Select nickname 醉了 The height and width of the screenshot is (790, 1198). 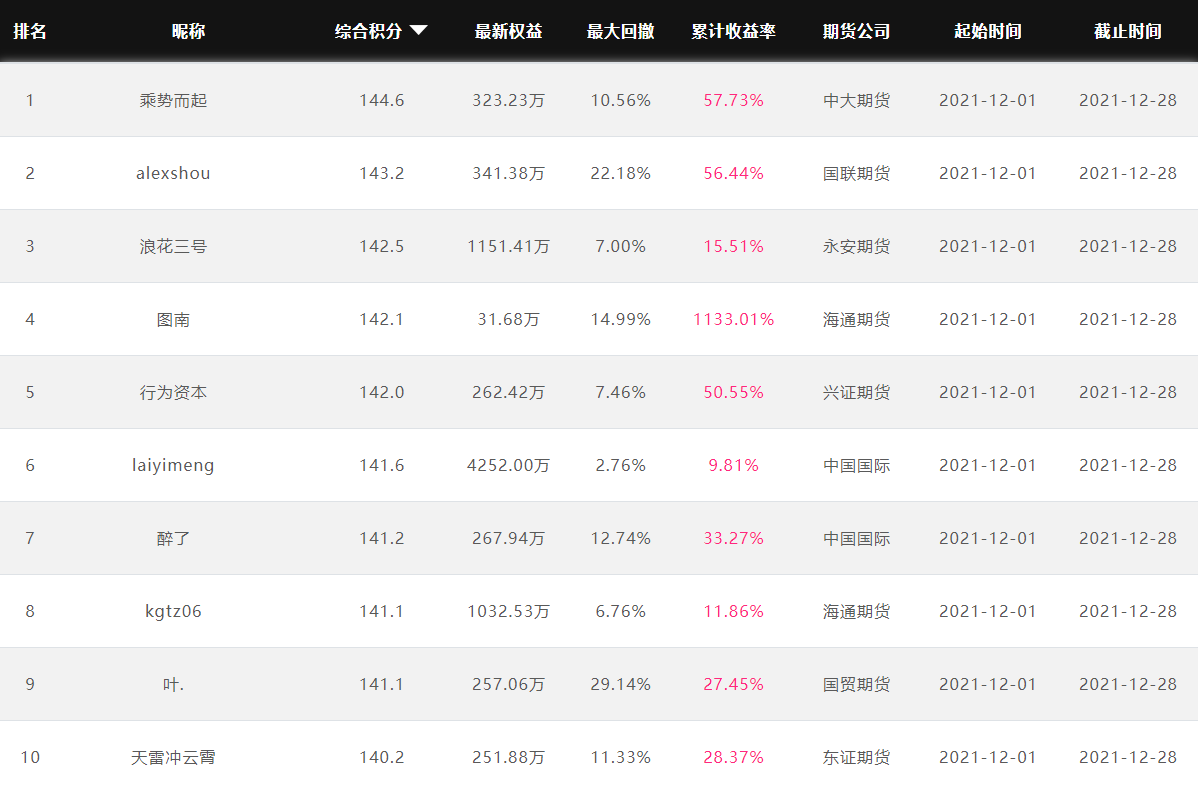pos(173,538)
